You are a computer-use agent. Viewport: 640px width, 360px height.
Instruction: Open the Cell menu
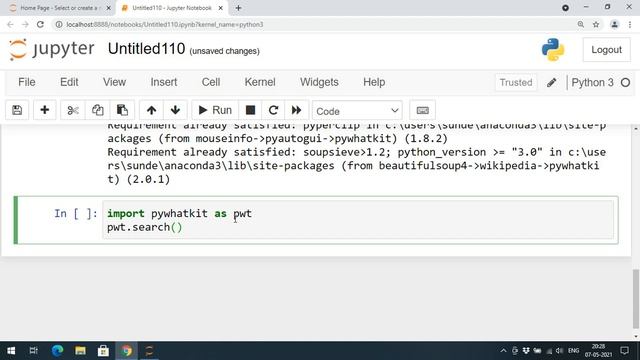[x=211, y=82]
